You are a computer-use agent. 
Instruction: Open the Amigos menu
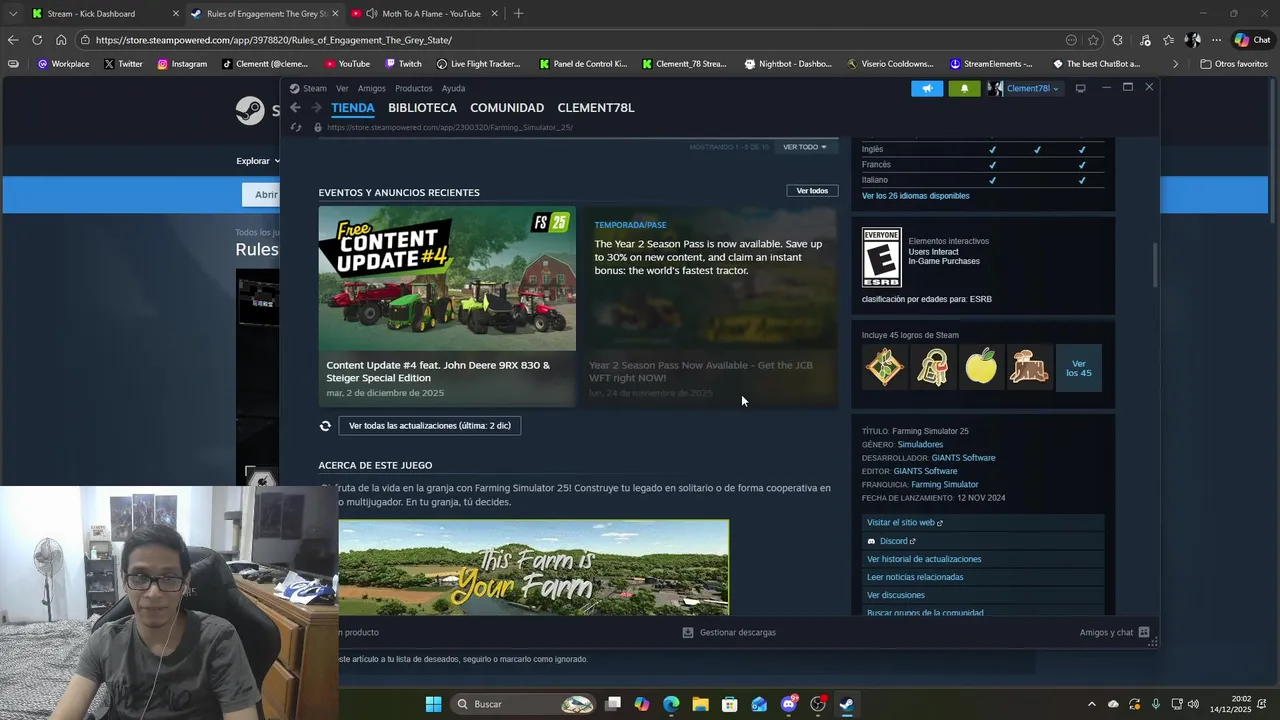coord(372,88)
